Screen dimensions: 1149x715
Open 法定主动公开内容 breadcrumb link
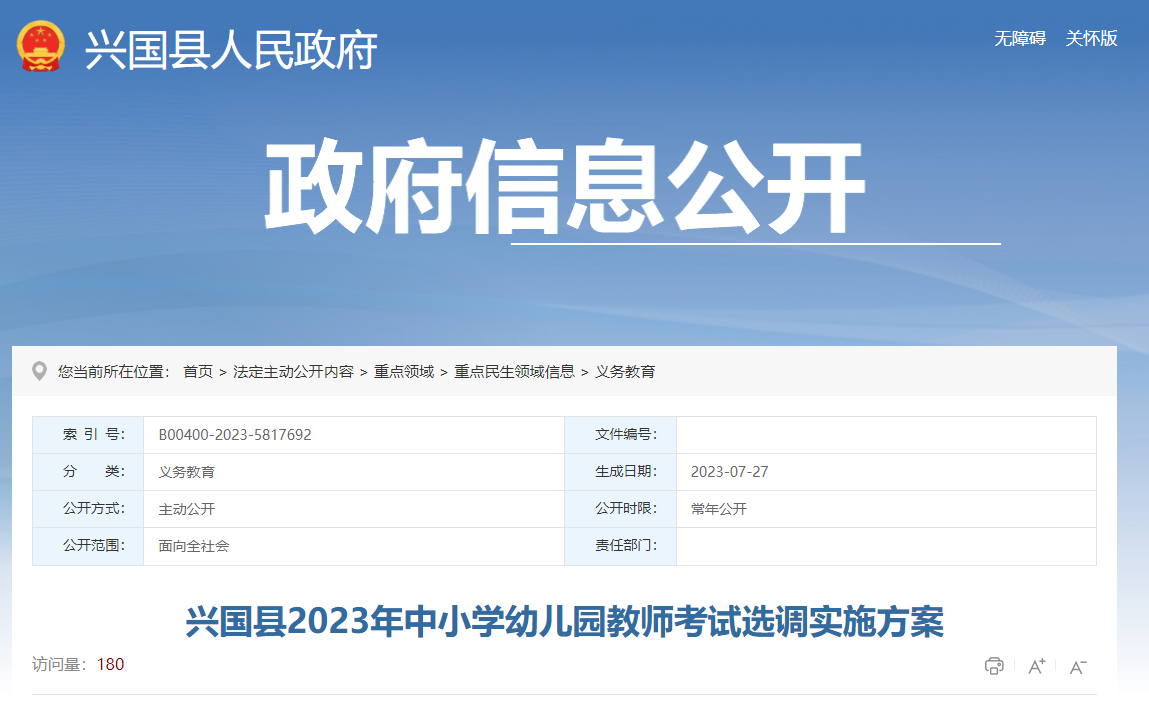pyautogui.click(x=293, y=372)
